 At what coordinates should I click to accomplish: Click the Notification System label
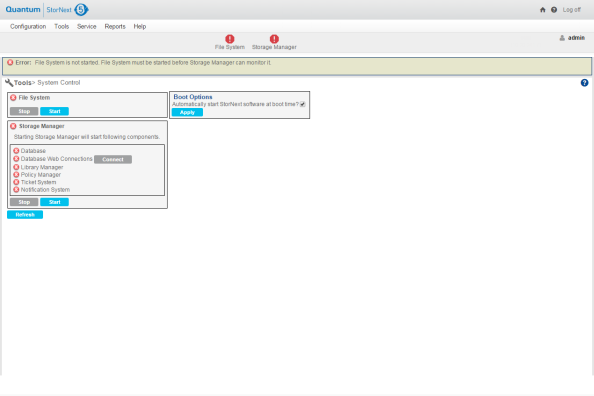[45, 189]
